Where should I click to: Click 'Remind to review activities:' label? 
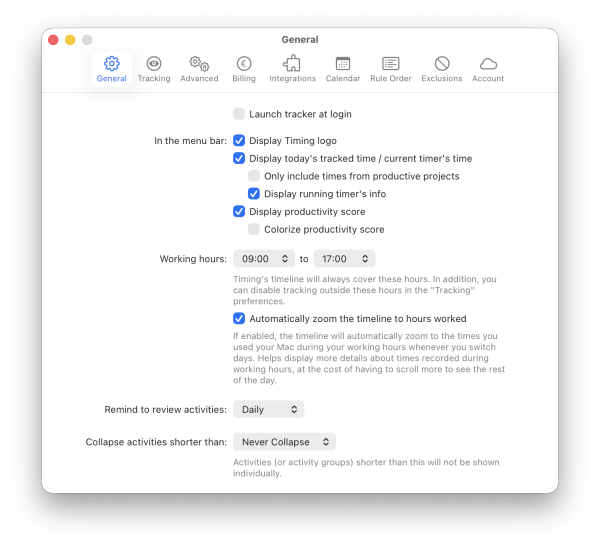(x=165, y=410)
